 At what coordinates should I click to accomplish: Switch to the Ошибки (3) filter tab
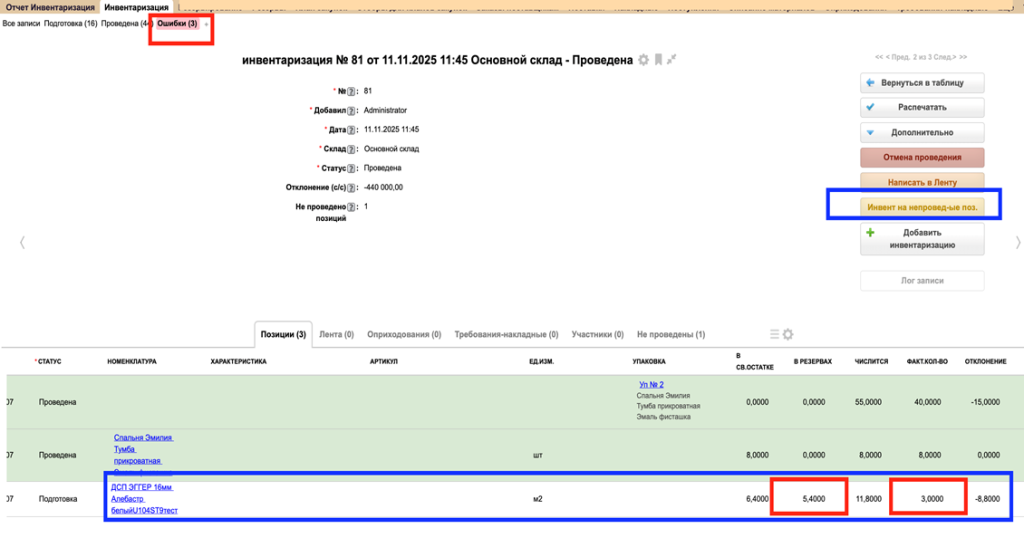(177, 23)
